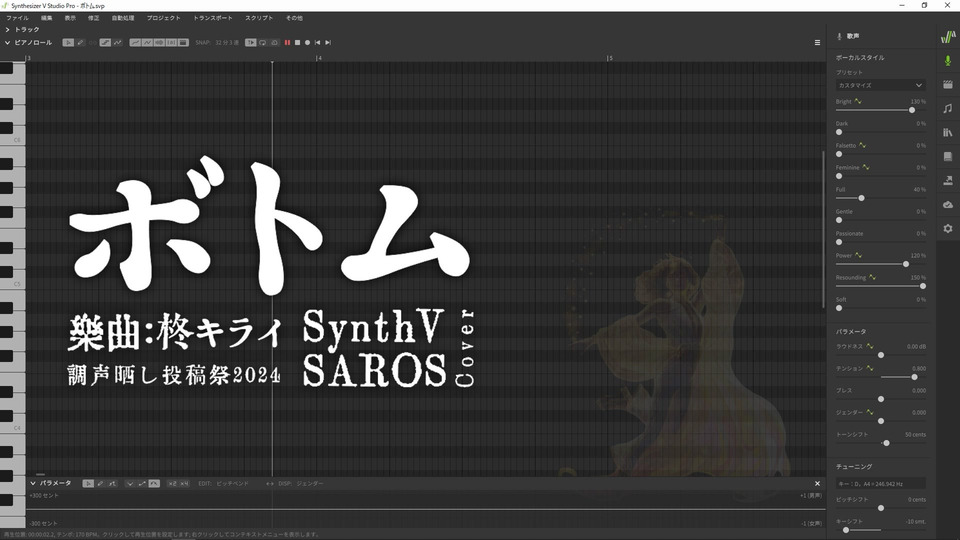Image resolution: width=960 pixels, height=540 pixels.
Task: Toggle loop playback button
Action: pos(263,43)
